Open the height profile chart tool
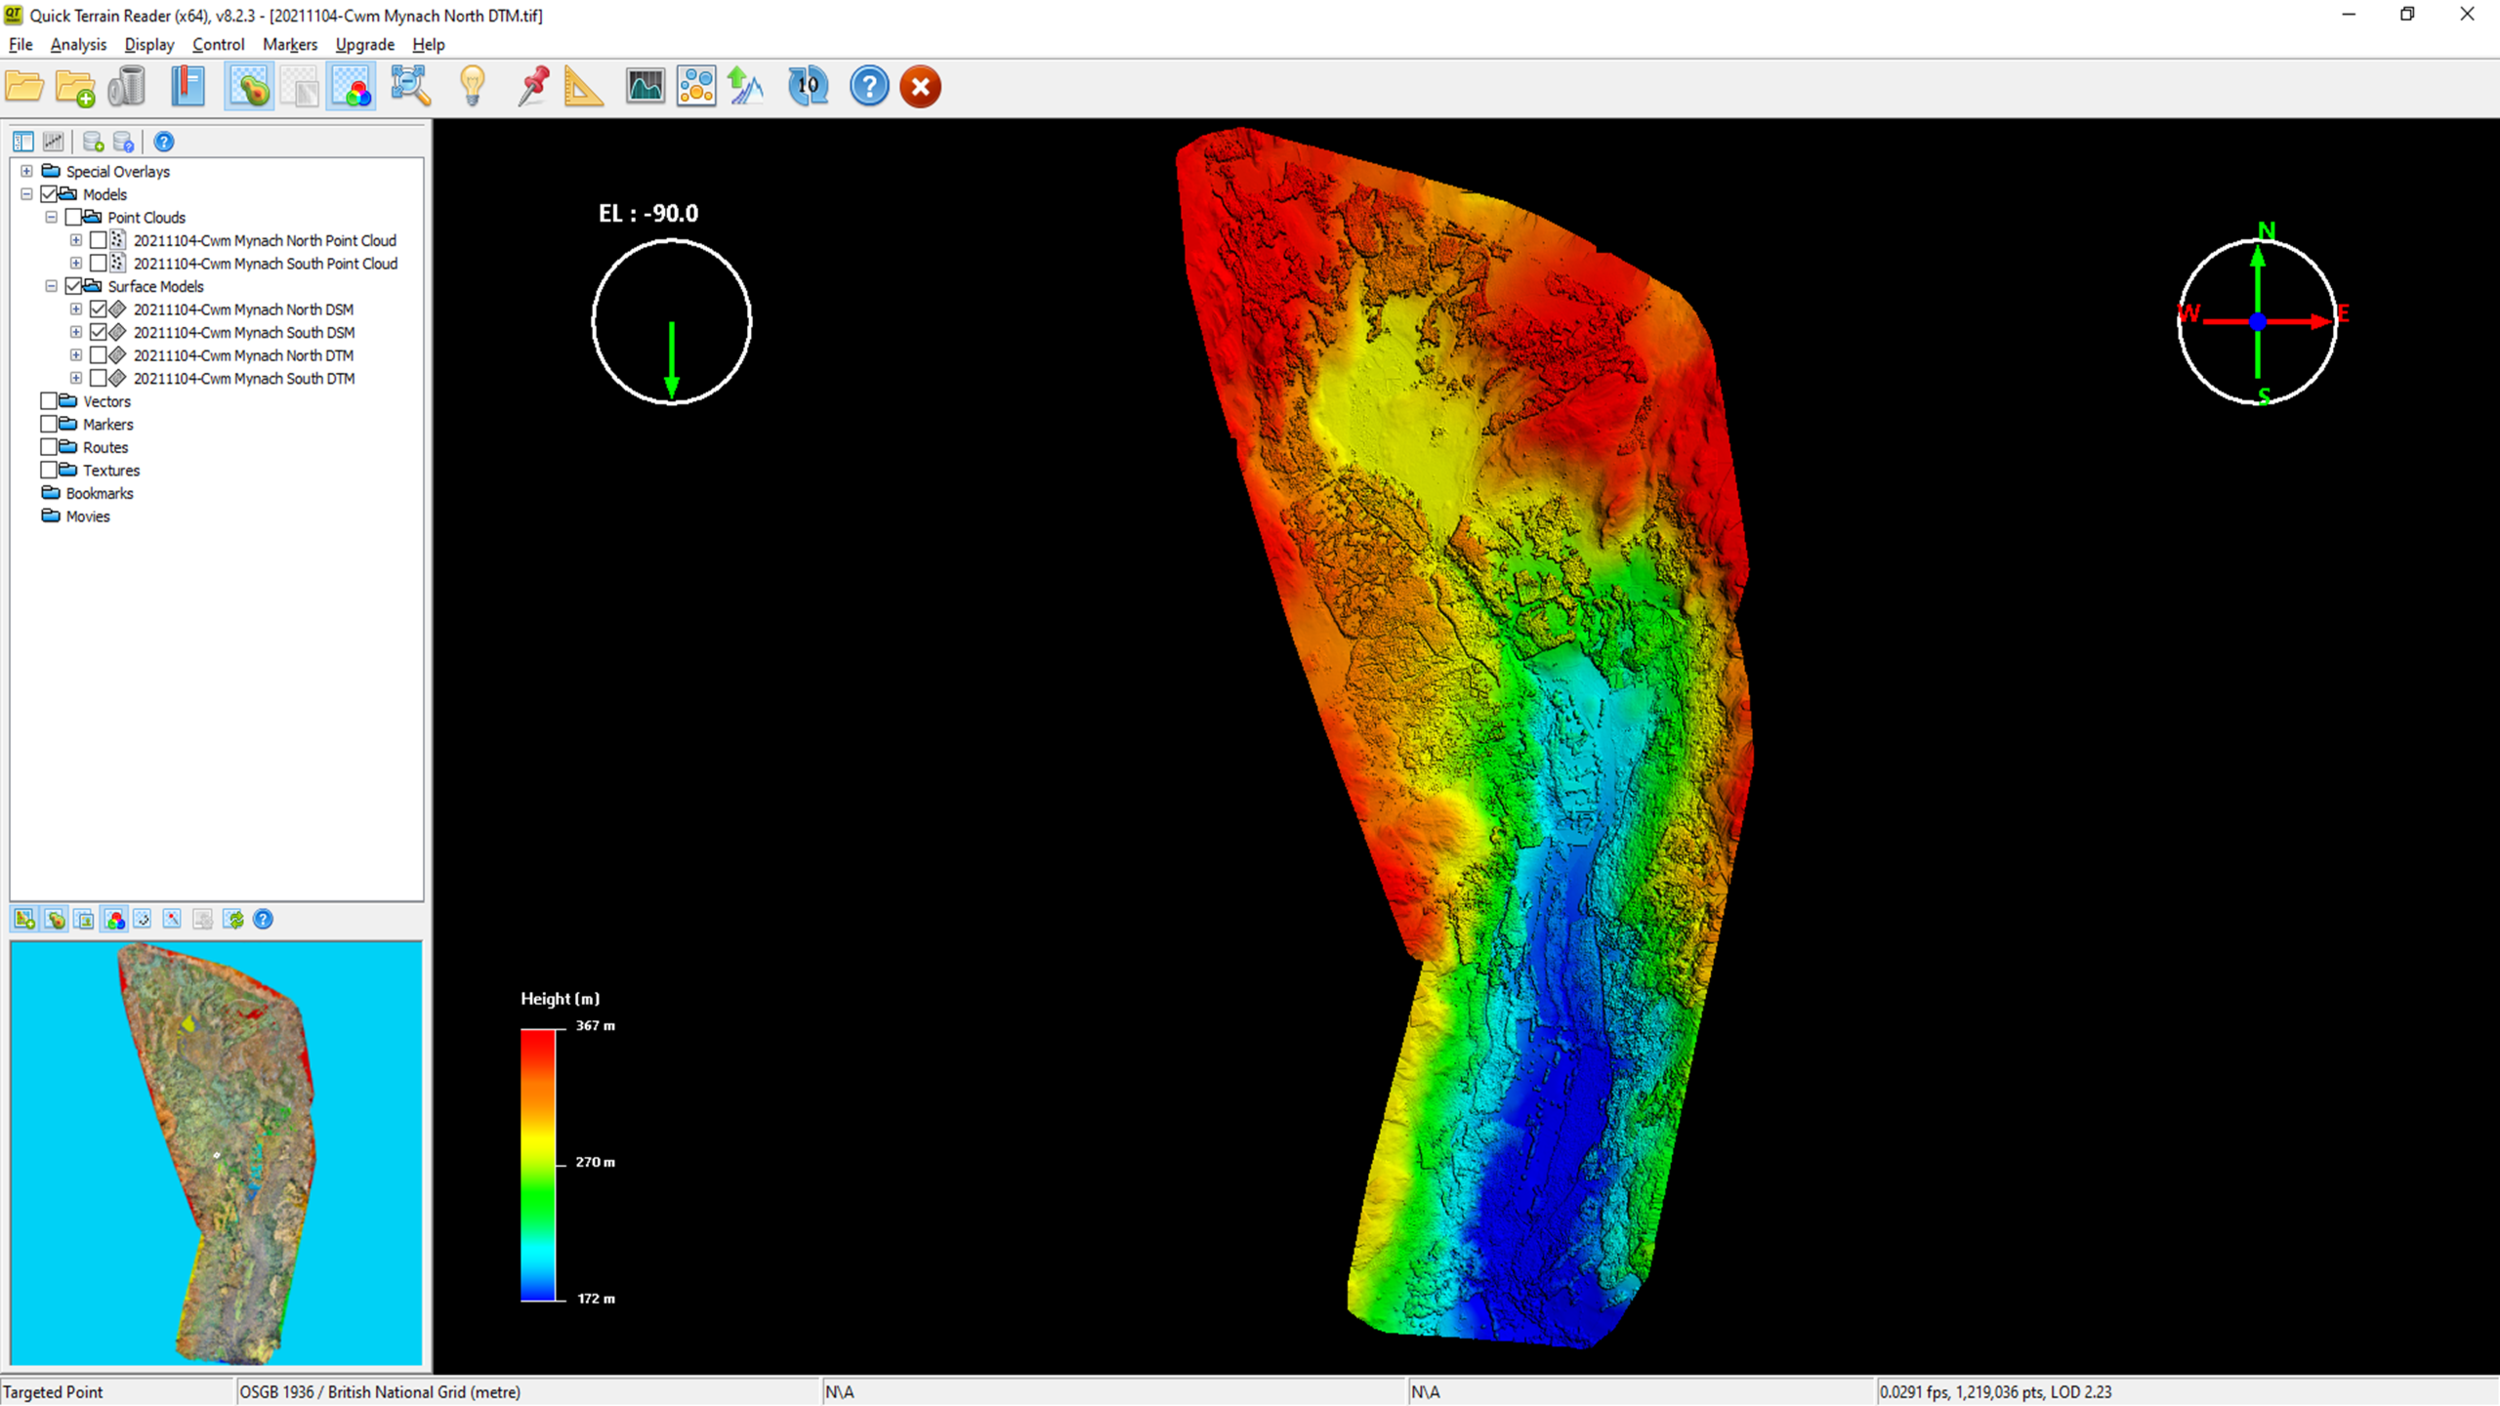Image resolution: width=2500 pixels, height=1406 pixels. [x=645, y=86]
